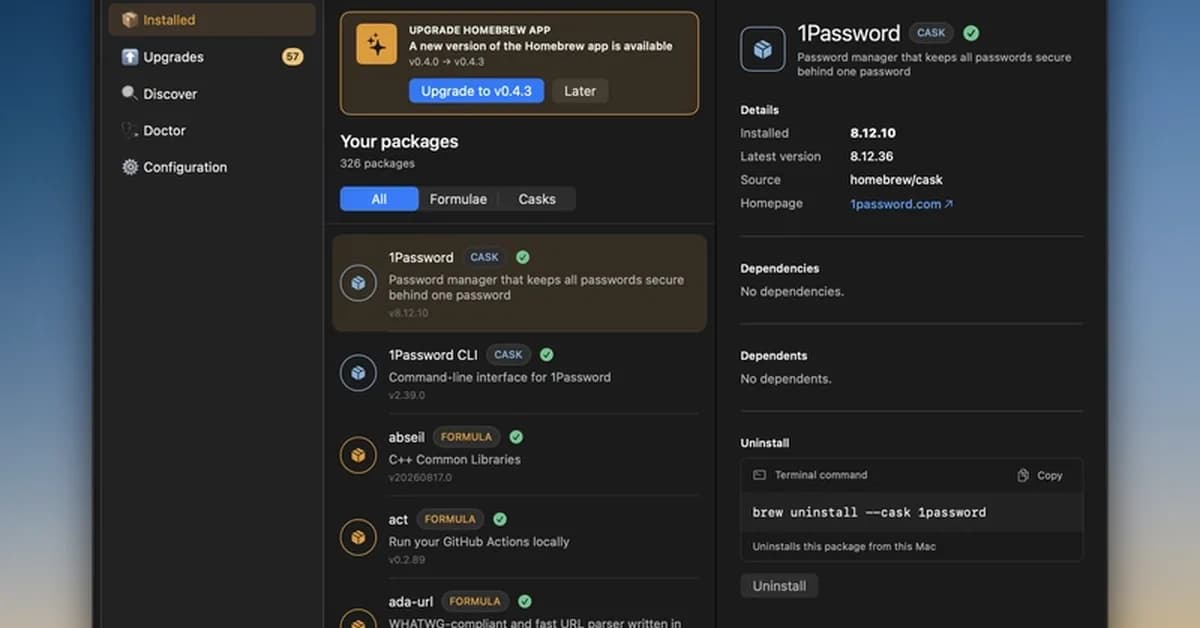This screenshot has width=1200, height=628.
Task: Select the act package name
Action: pos(398,520)
